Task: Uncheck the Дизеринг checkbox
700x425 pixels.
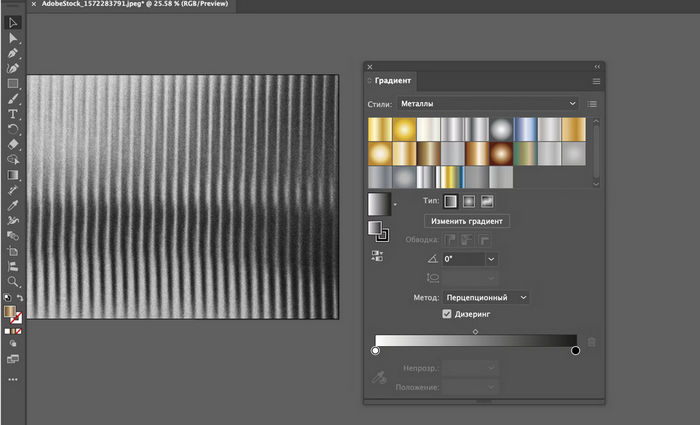Action: click(x=448, y=315)
